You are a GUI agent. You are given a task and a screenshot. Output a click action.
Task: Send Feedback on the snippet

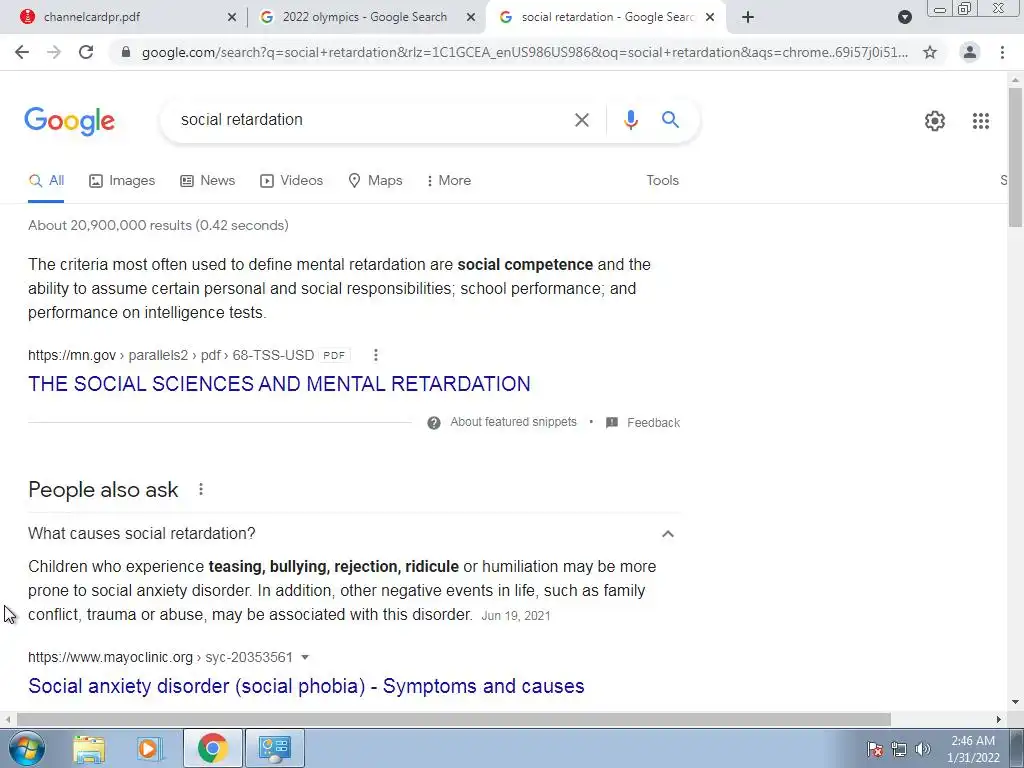[x=643, y=423]
